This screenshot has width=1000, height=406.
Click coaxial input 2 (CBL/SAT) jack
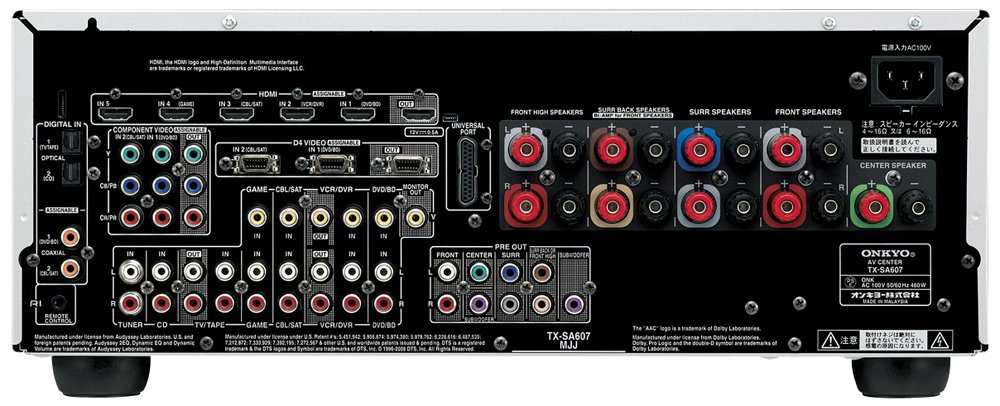tap(70, 268)
